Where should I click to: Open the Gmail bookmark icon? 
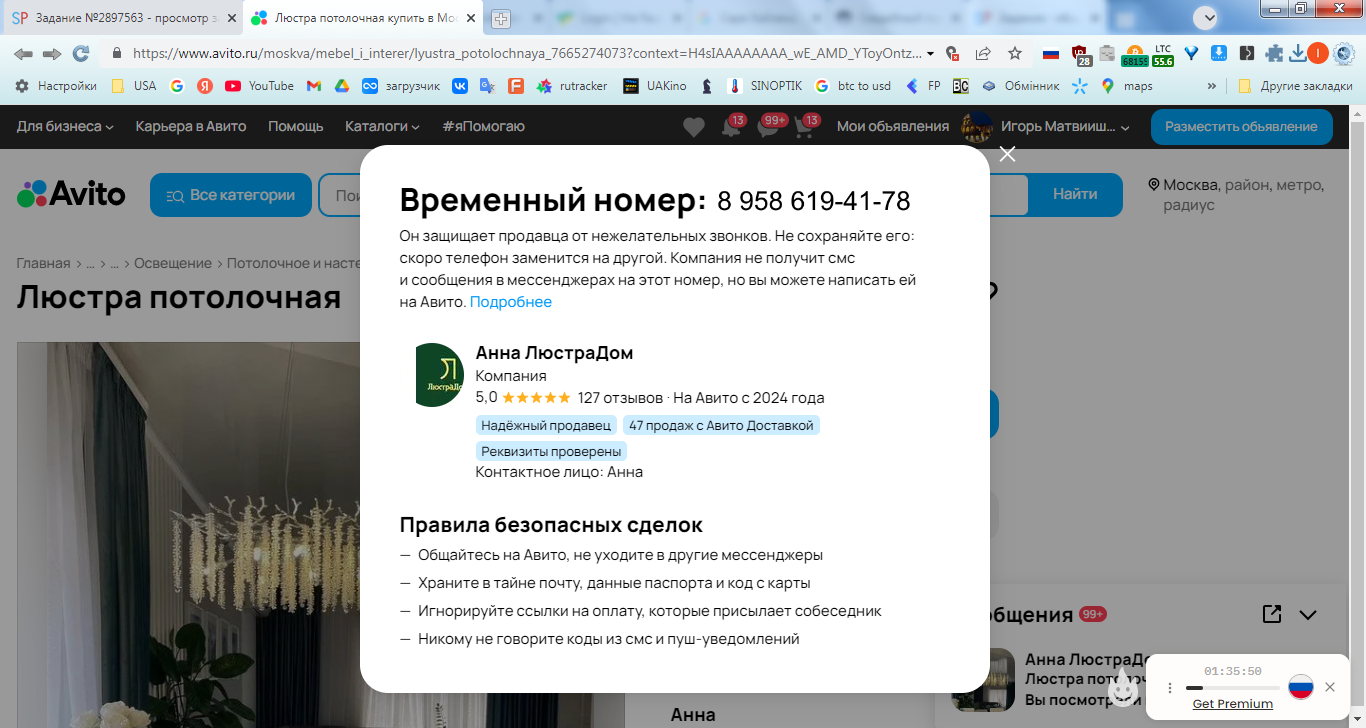pyautogui.click(x=313, y=86)
